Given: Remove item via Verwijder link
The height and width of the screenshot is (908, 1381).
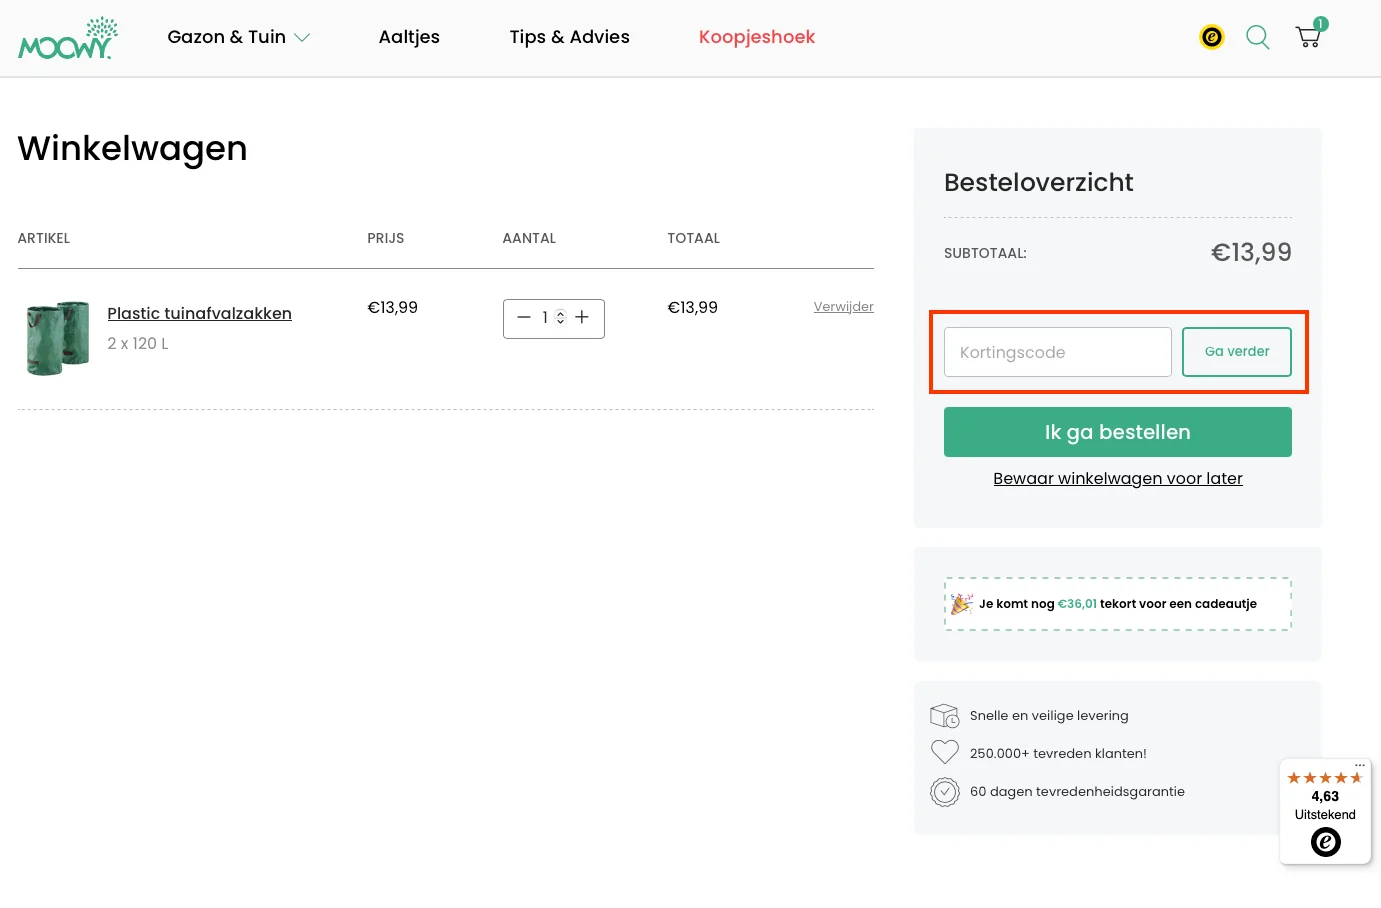Looking at the screenshot, I should point(843,306).
